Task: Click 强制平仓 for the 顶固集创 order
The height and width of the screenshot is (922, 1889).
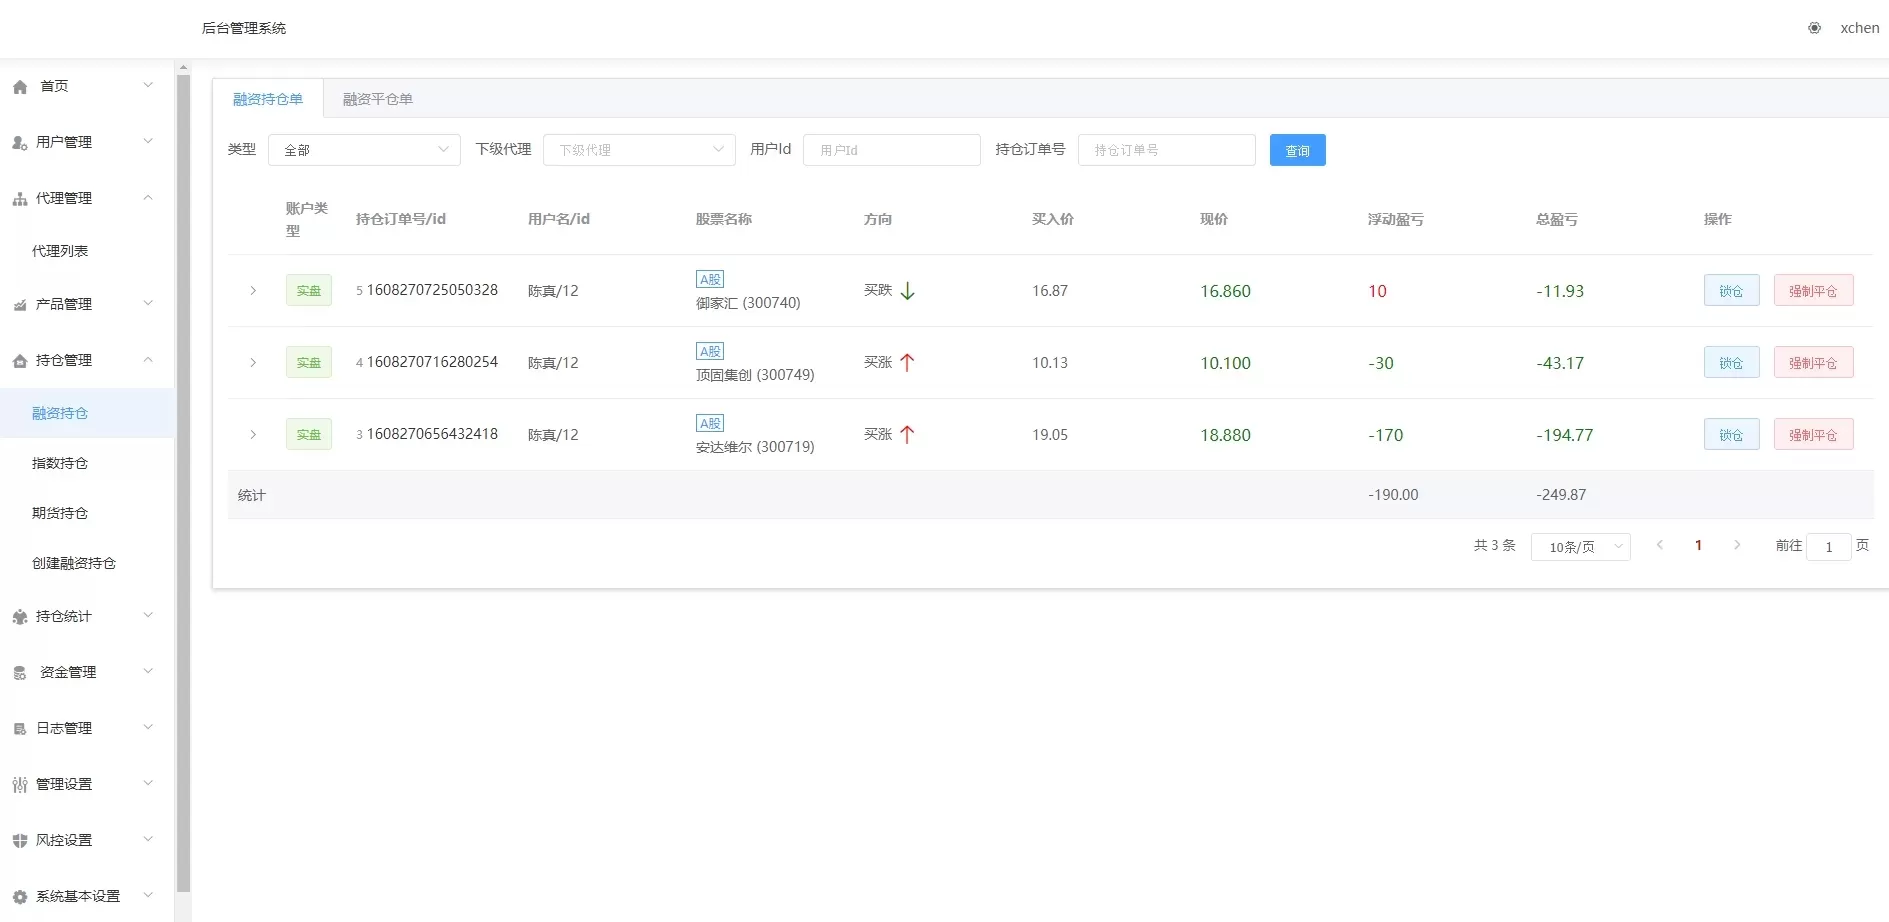Action: click(x=1813, y=363)
